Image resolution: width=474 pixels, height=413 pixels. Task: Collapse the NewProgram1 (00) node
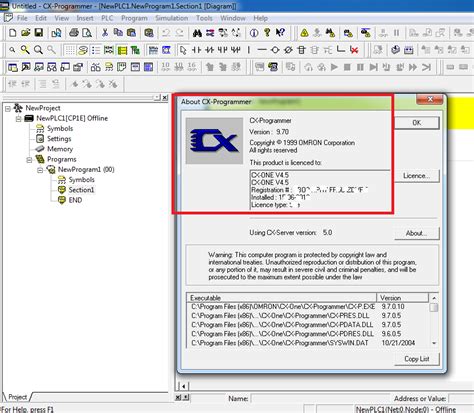point(40,170)
